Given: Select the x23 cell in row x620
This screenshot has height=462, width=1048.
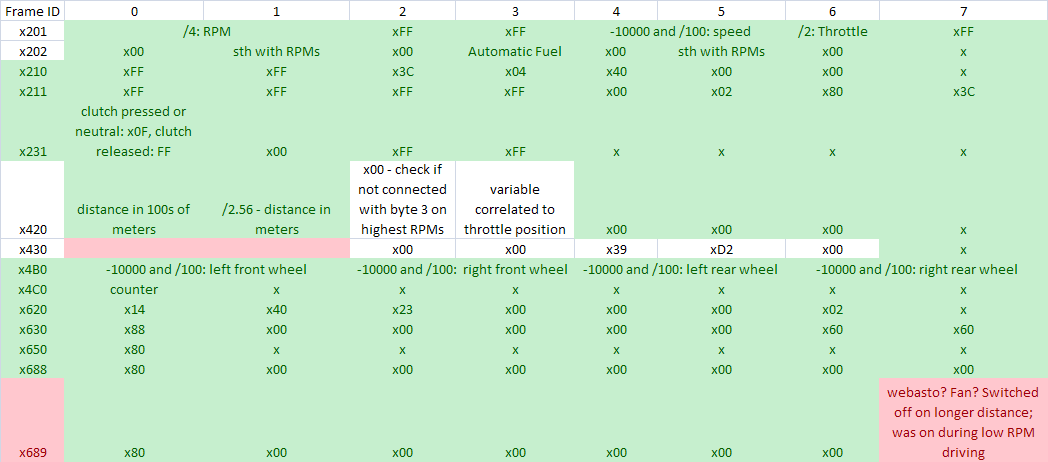Looking at the screenshot, I should 402,309.
